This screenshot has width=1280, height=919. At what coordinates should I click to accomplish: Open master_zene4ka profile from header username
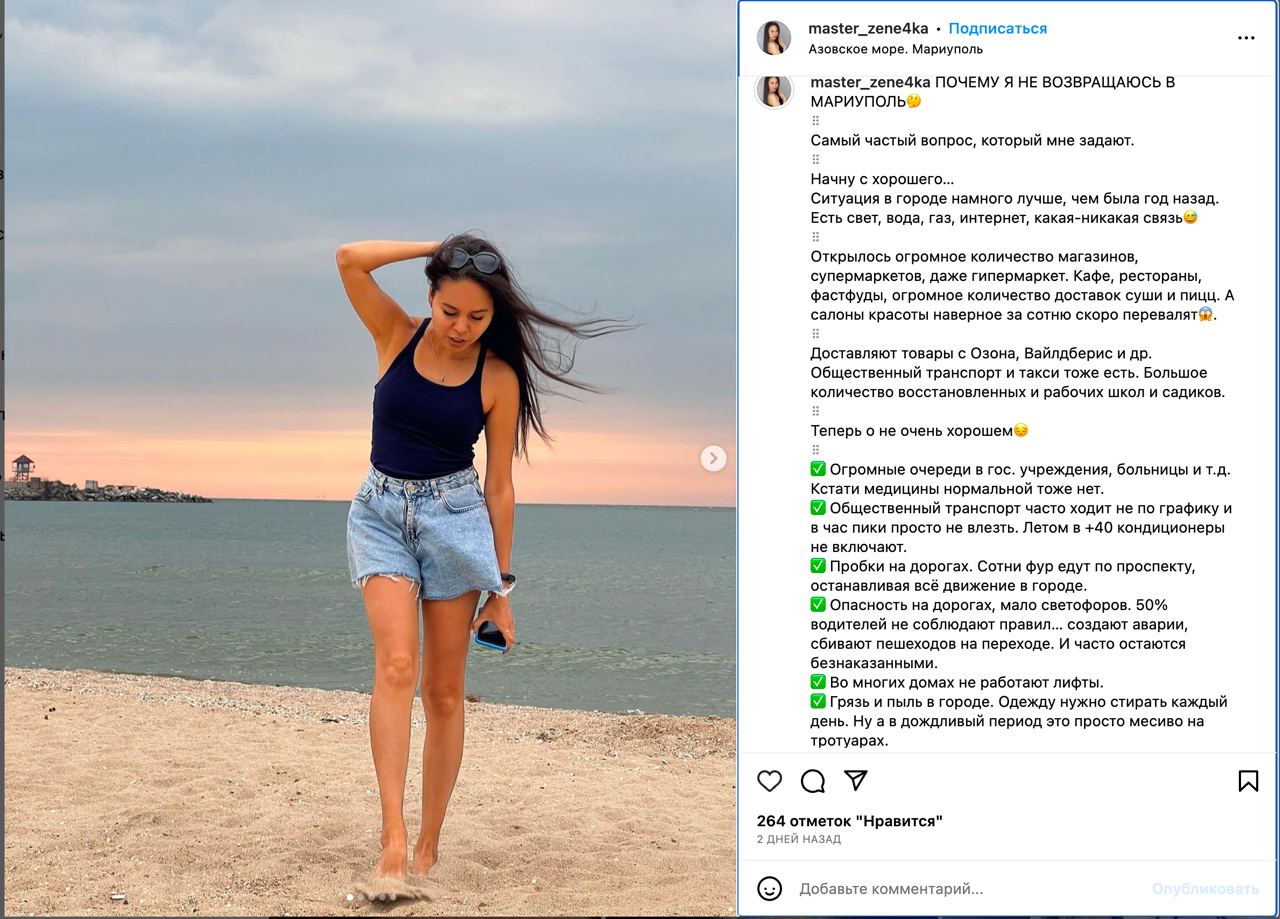pyautogui.click(x=868, y=28)
